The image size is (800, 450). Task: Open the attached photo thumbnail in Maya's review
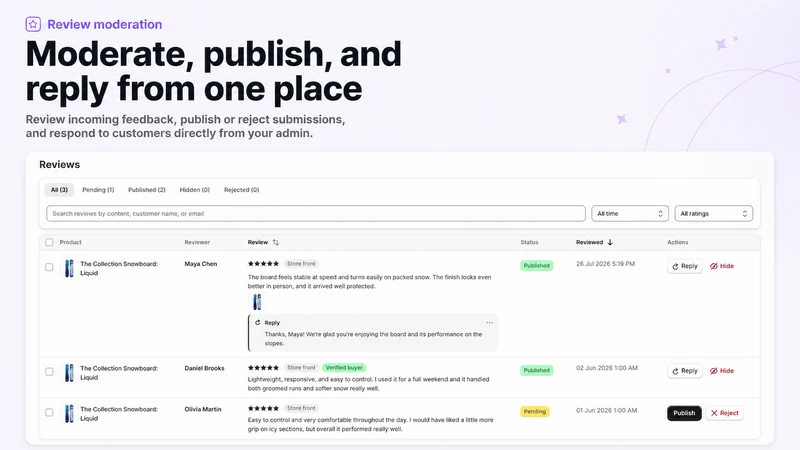(x=257, y=302)
